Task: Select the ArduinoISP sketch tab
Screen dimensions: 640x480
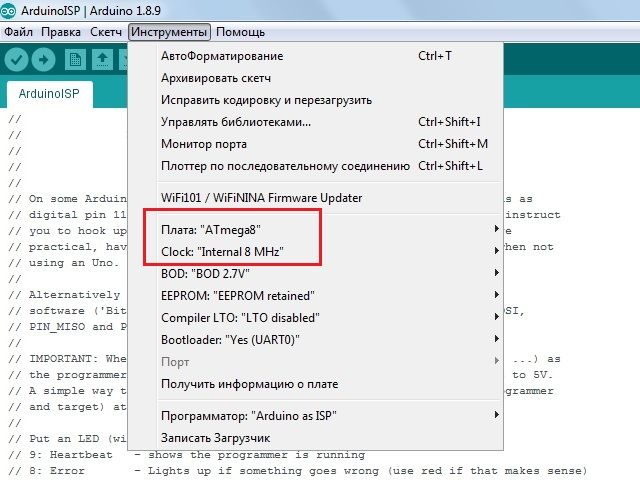Action: coord(49,94)
